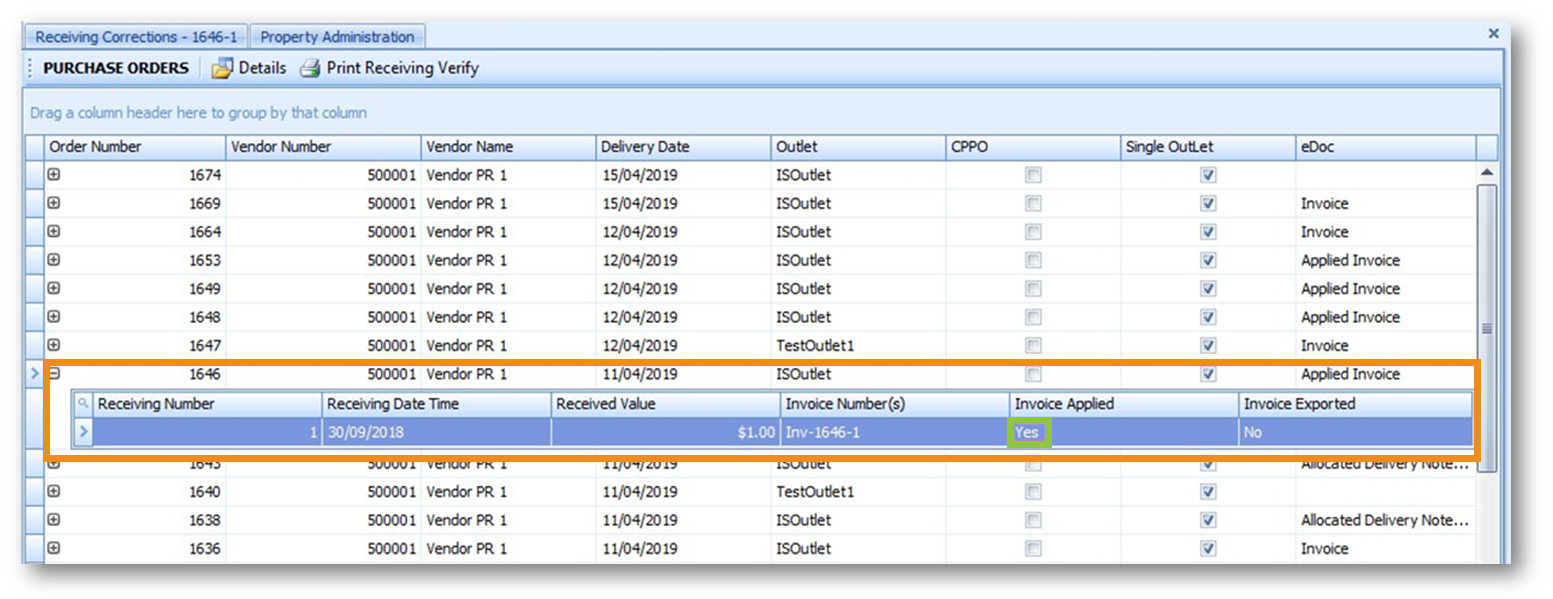1553x599 pixels.
Task: Toggle Single Outlet checkbox for order 1640
Action: pos(1208,492)
